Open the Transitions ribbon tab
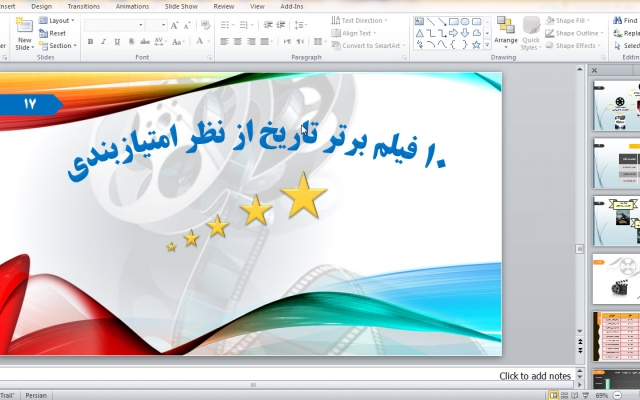640x400 pixels. (84, 7)
